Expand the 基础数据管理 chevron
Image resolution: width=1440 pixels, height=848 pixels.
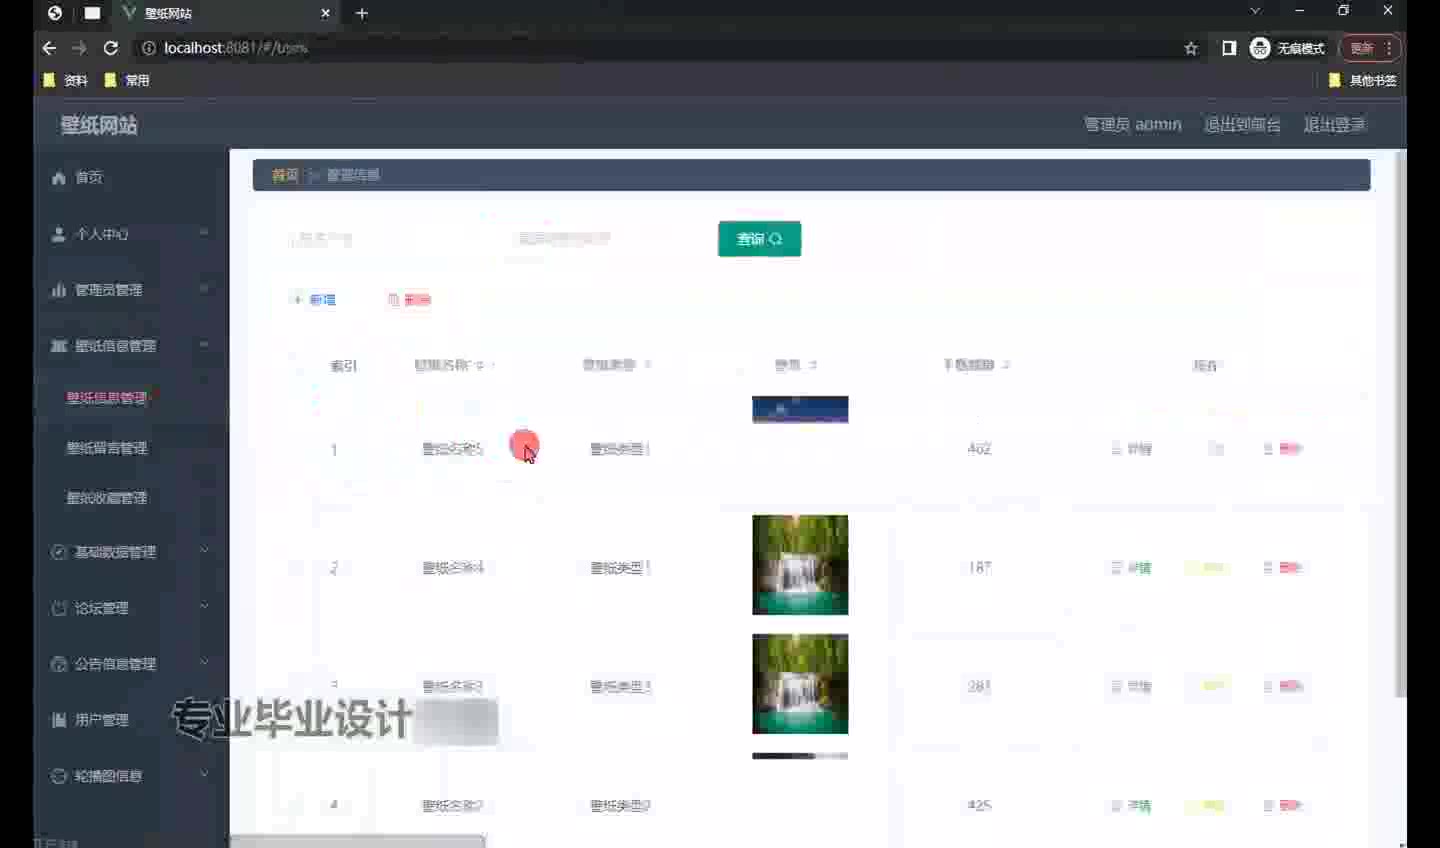coord(204,551)
